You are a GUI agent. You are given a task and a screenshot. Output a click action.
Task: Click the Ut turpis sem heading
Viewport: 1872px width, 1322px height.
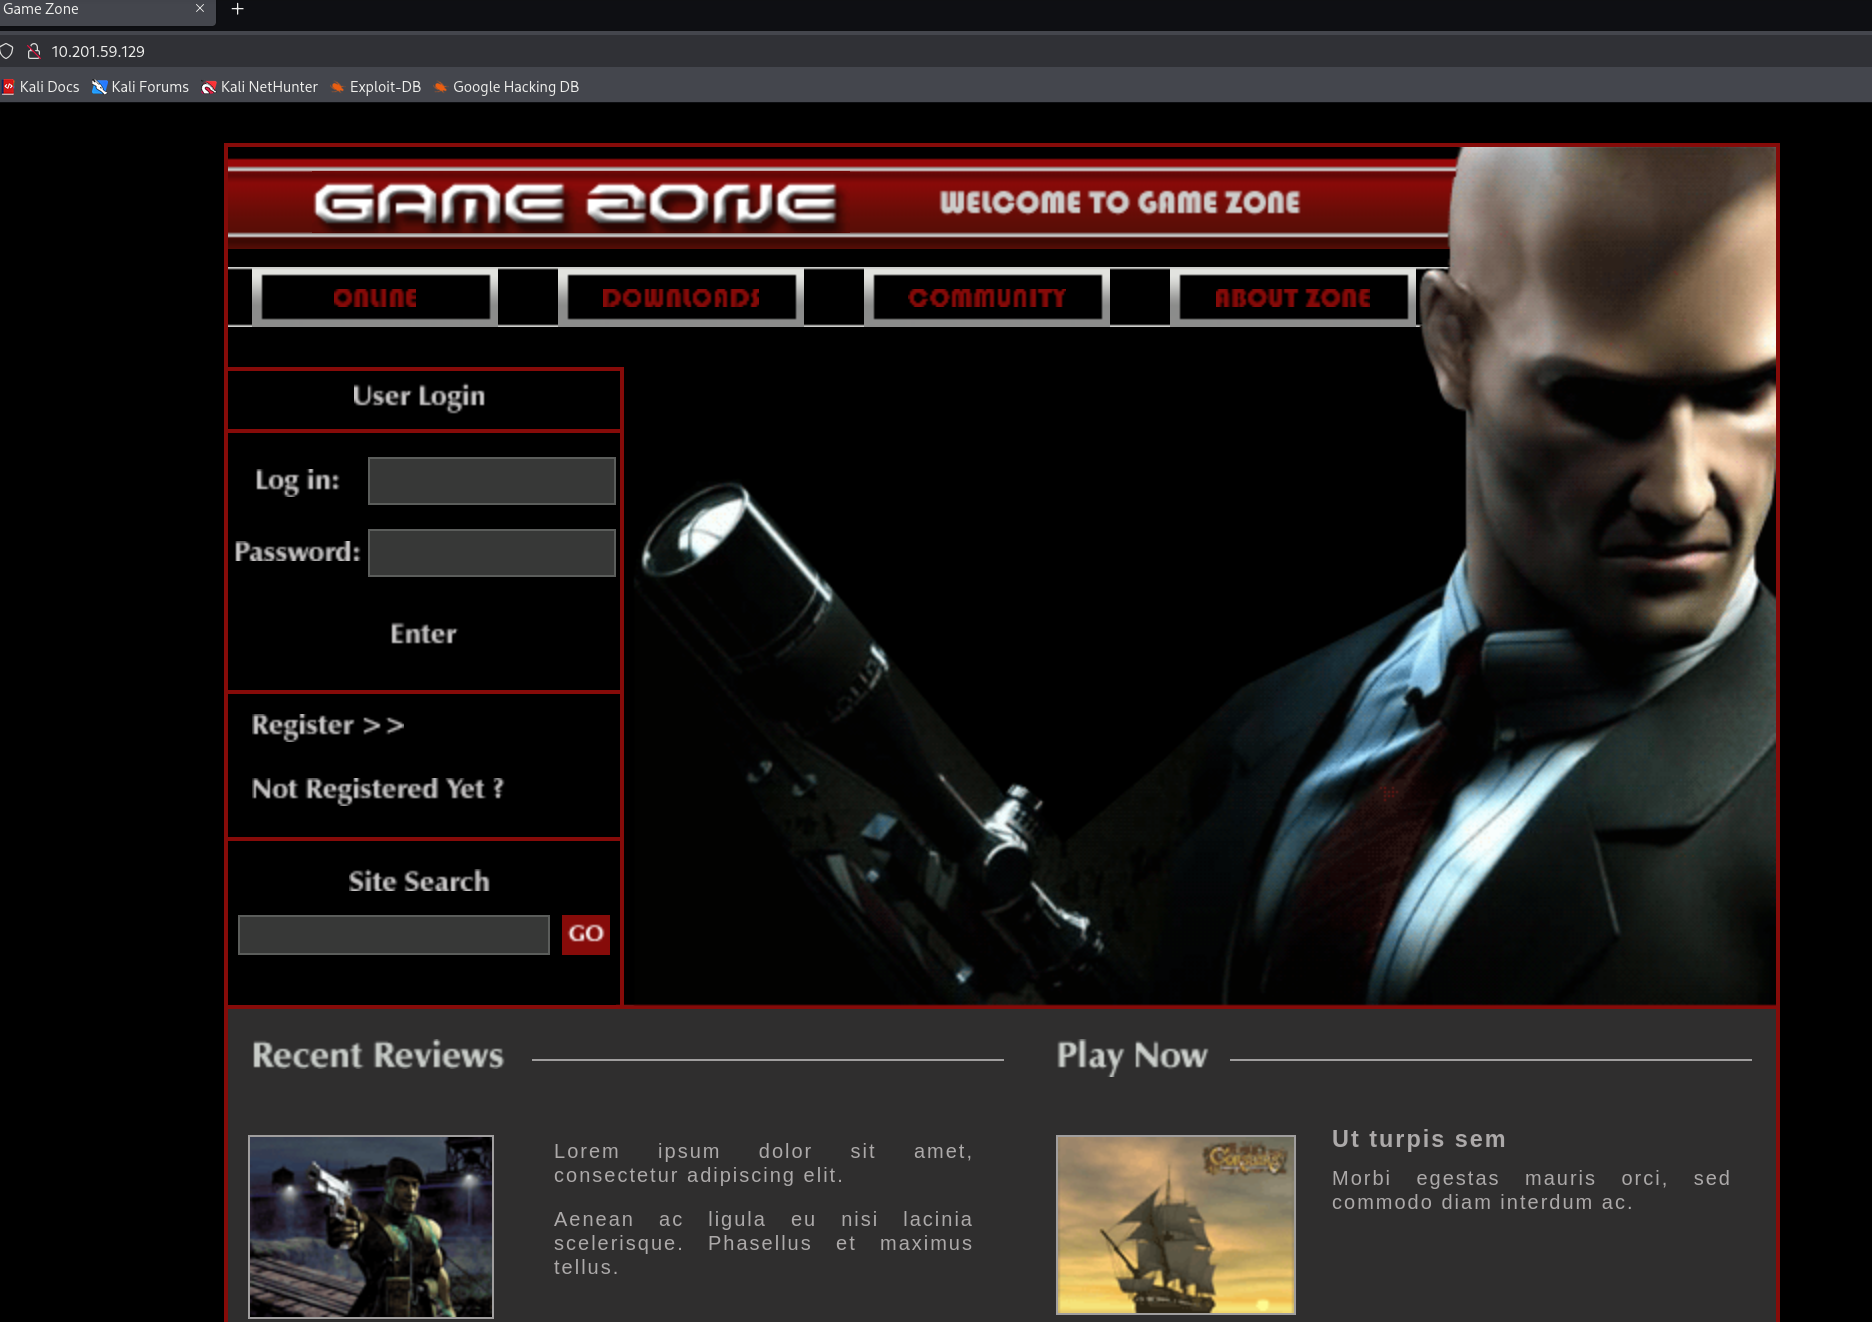(1419, 1139)
